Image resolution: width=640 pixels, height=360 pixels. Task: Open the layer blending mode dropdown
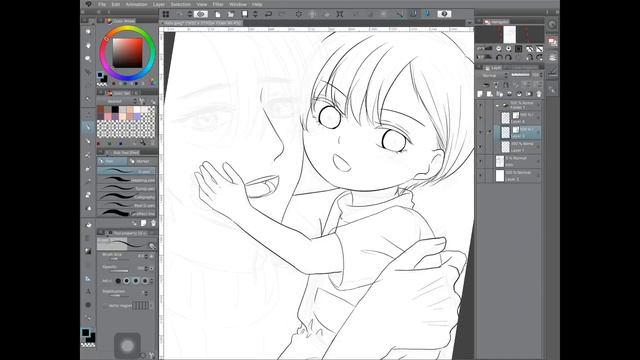tap(494, 76)
